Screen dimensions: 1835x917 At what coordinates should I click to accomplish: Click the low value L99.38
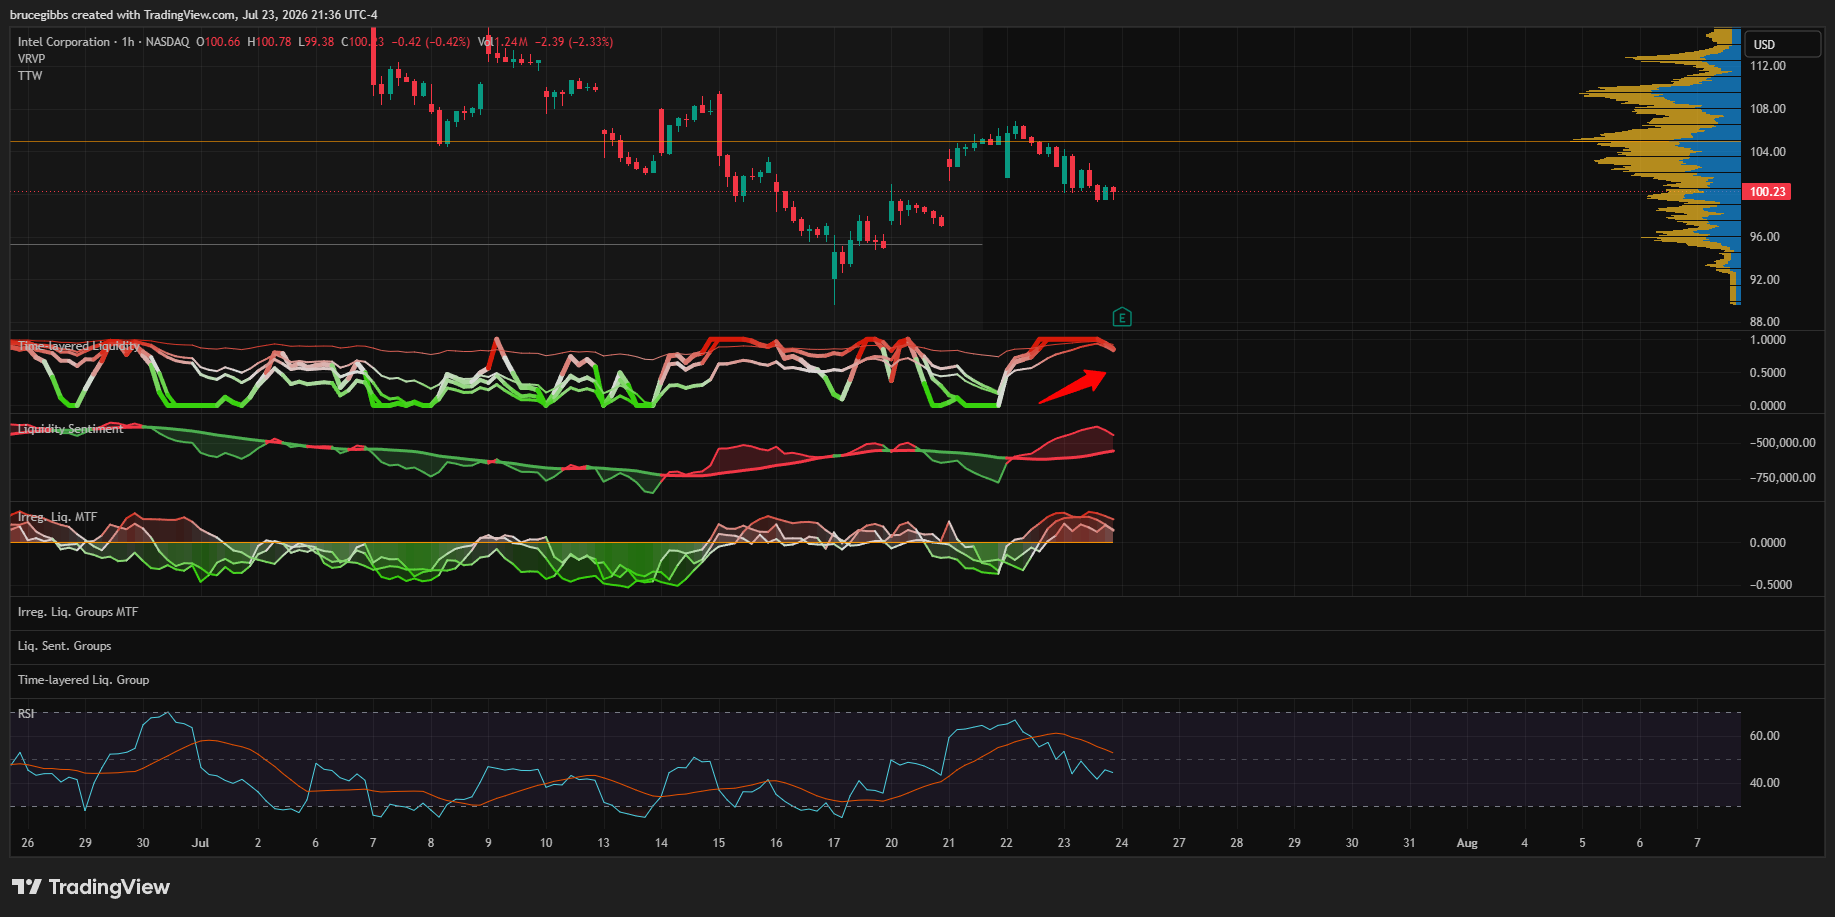[316, 42]
